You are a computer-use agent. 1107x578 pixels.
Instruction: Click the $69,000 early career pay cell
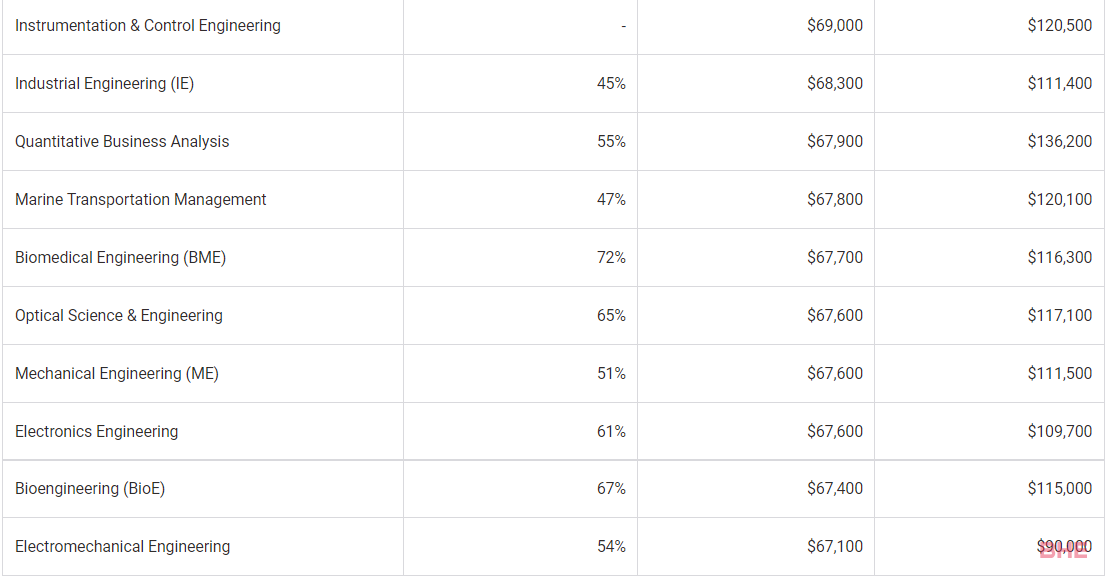click(835, 25)
